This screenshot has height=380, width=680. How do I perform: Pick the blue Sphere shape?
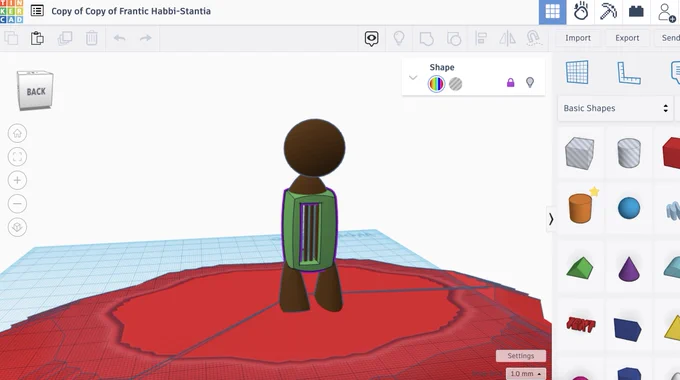click(x=629, y=208)
